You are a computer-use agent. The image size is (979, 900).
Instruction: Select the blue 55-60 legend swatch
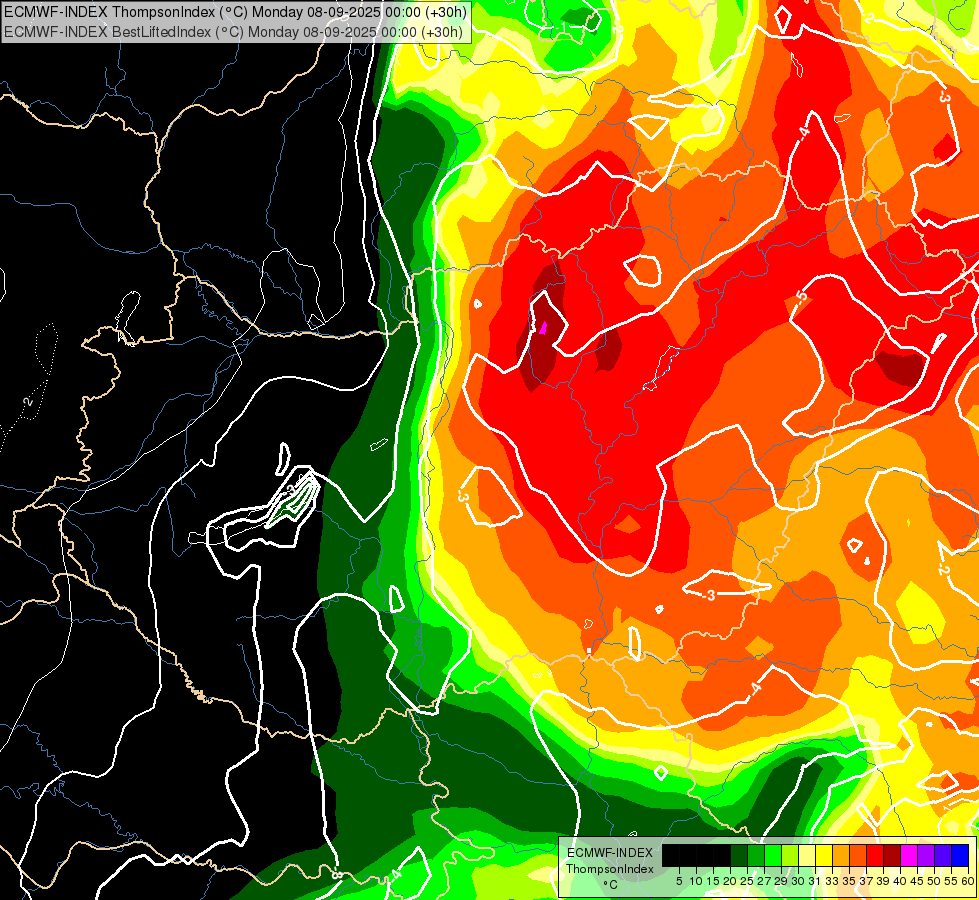point(960,855)
